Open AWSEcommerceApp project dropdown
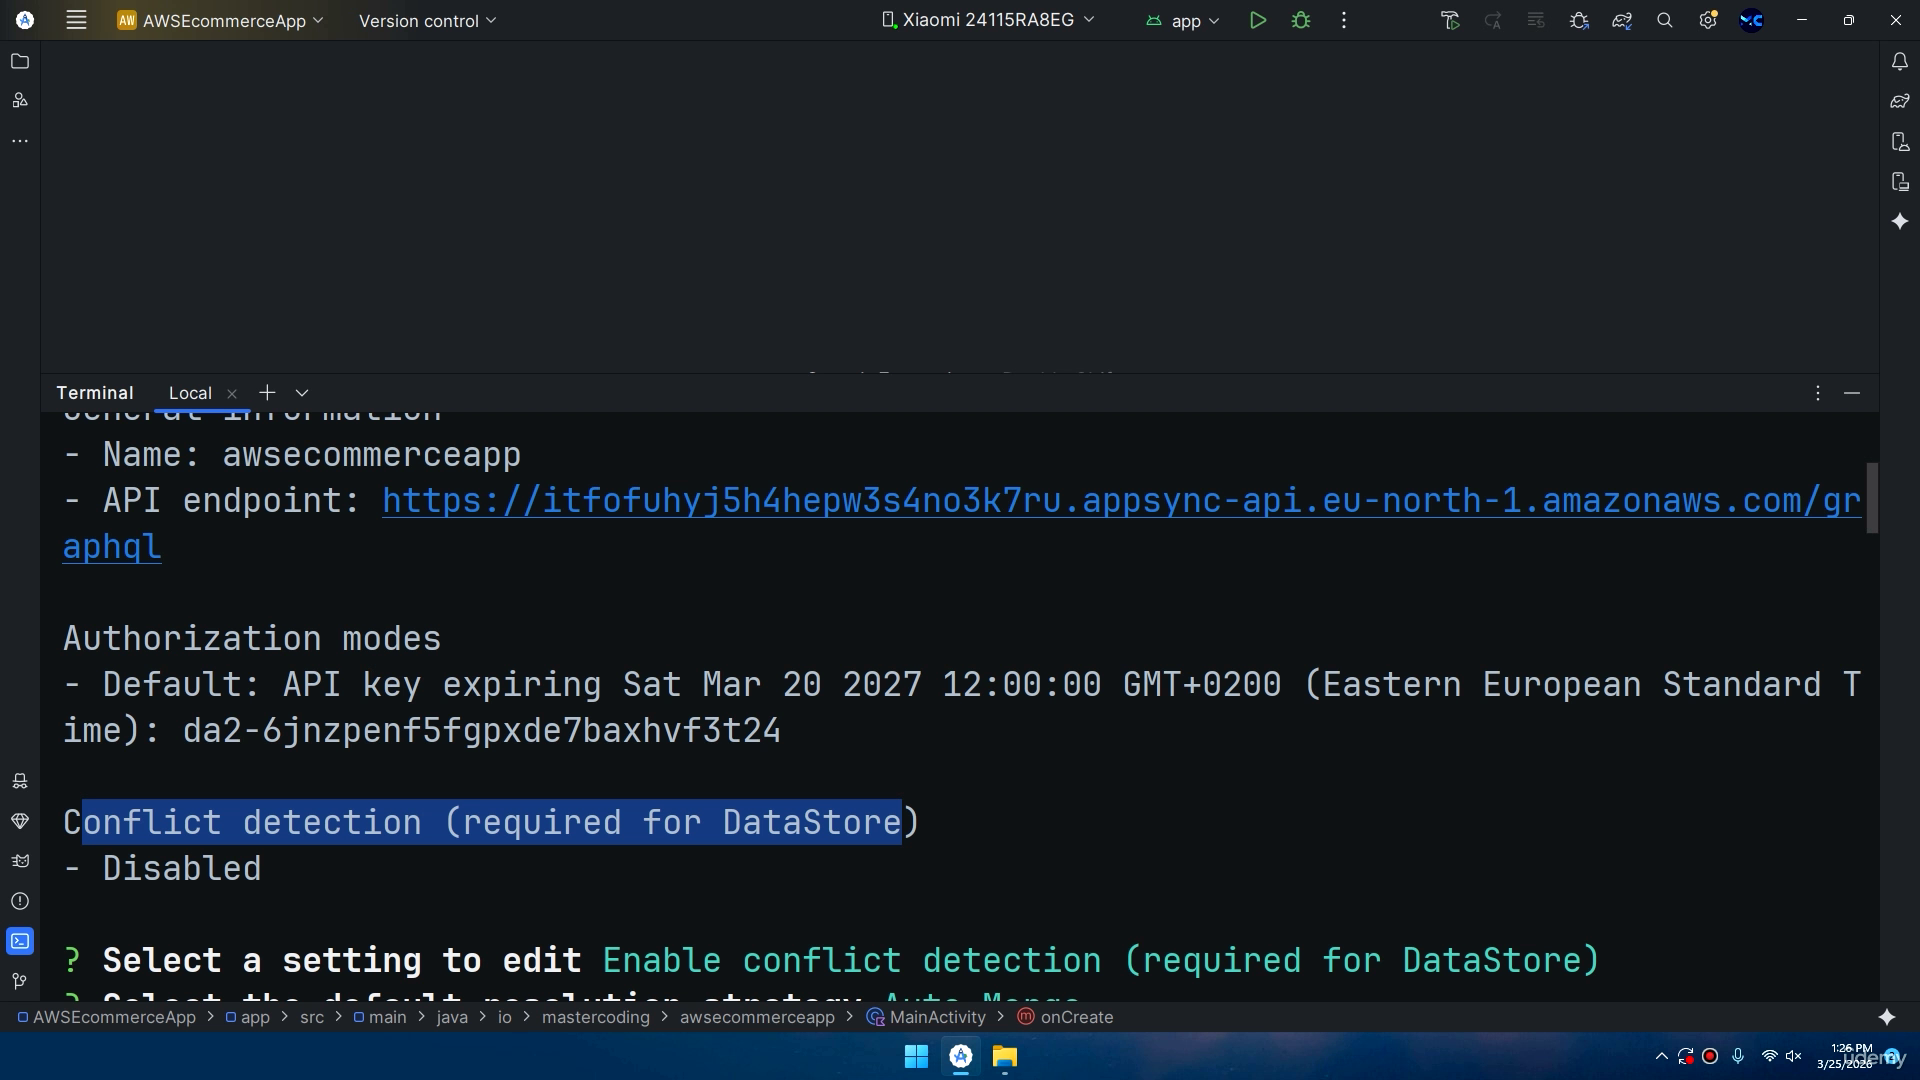Viewport: 1920px width, 1080px height. [220, 20]
